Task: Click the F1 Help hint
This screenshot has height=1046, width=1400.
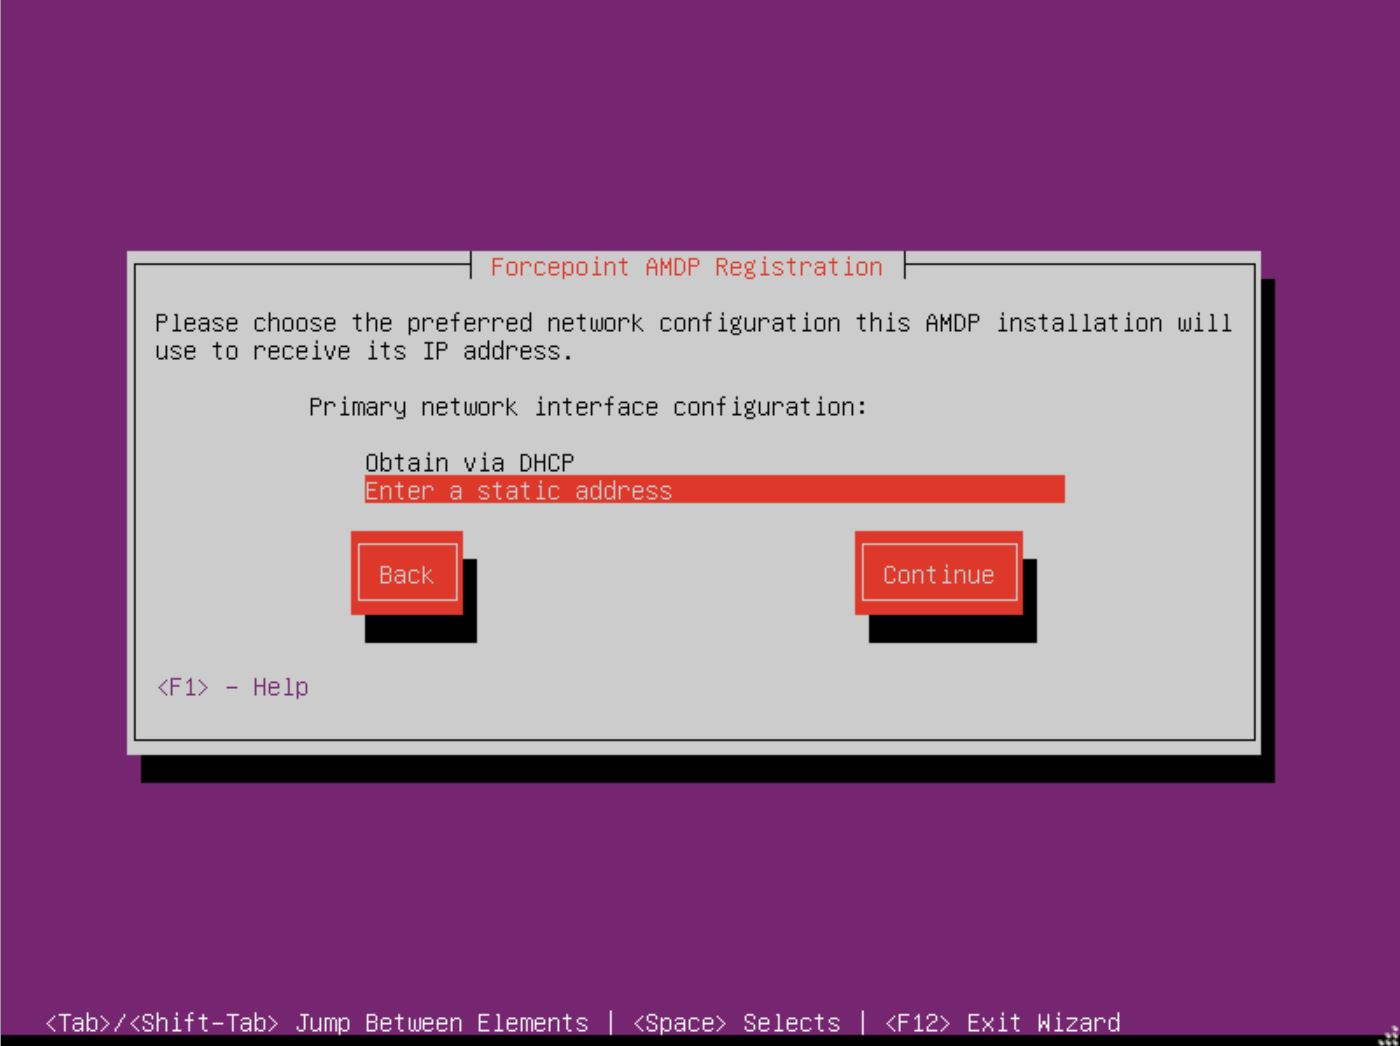Action: coord(232,687)
